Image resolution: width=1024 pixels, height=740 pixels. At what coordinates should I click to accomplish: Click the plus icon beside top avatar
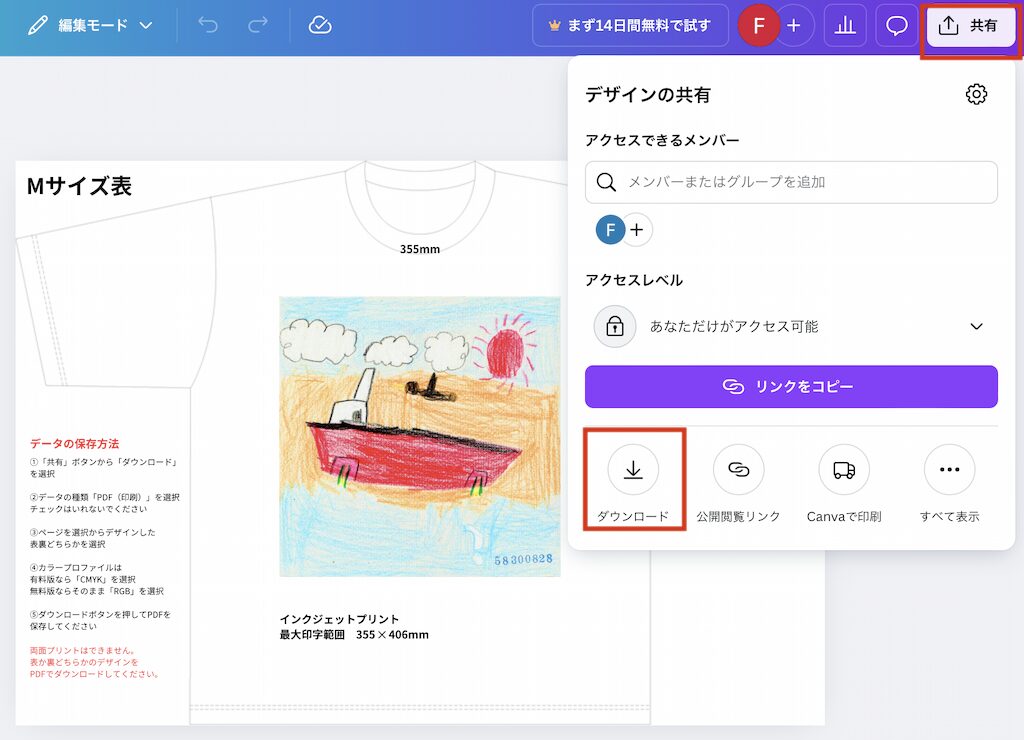[x=794, y=25]
